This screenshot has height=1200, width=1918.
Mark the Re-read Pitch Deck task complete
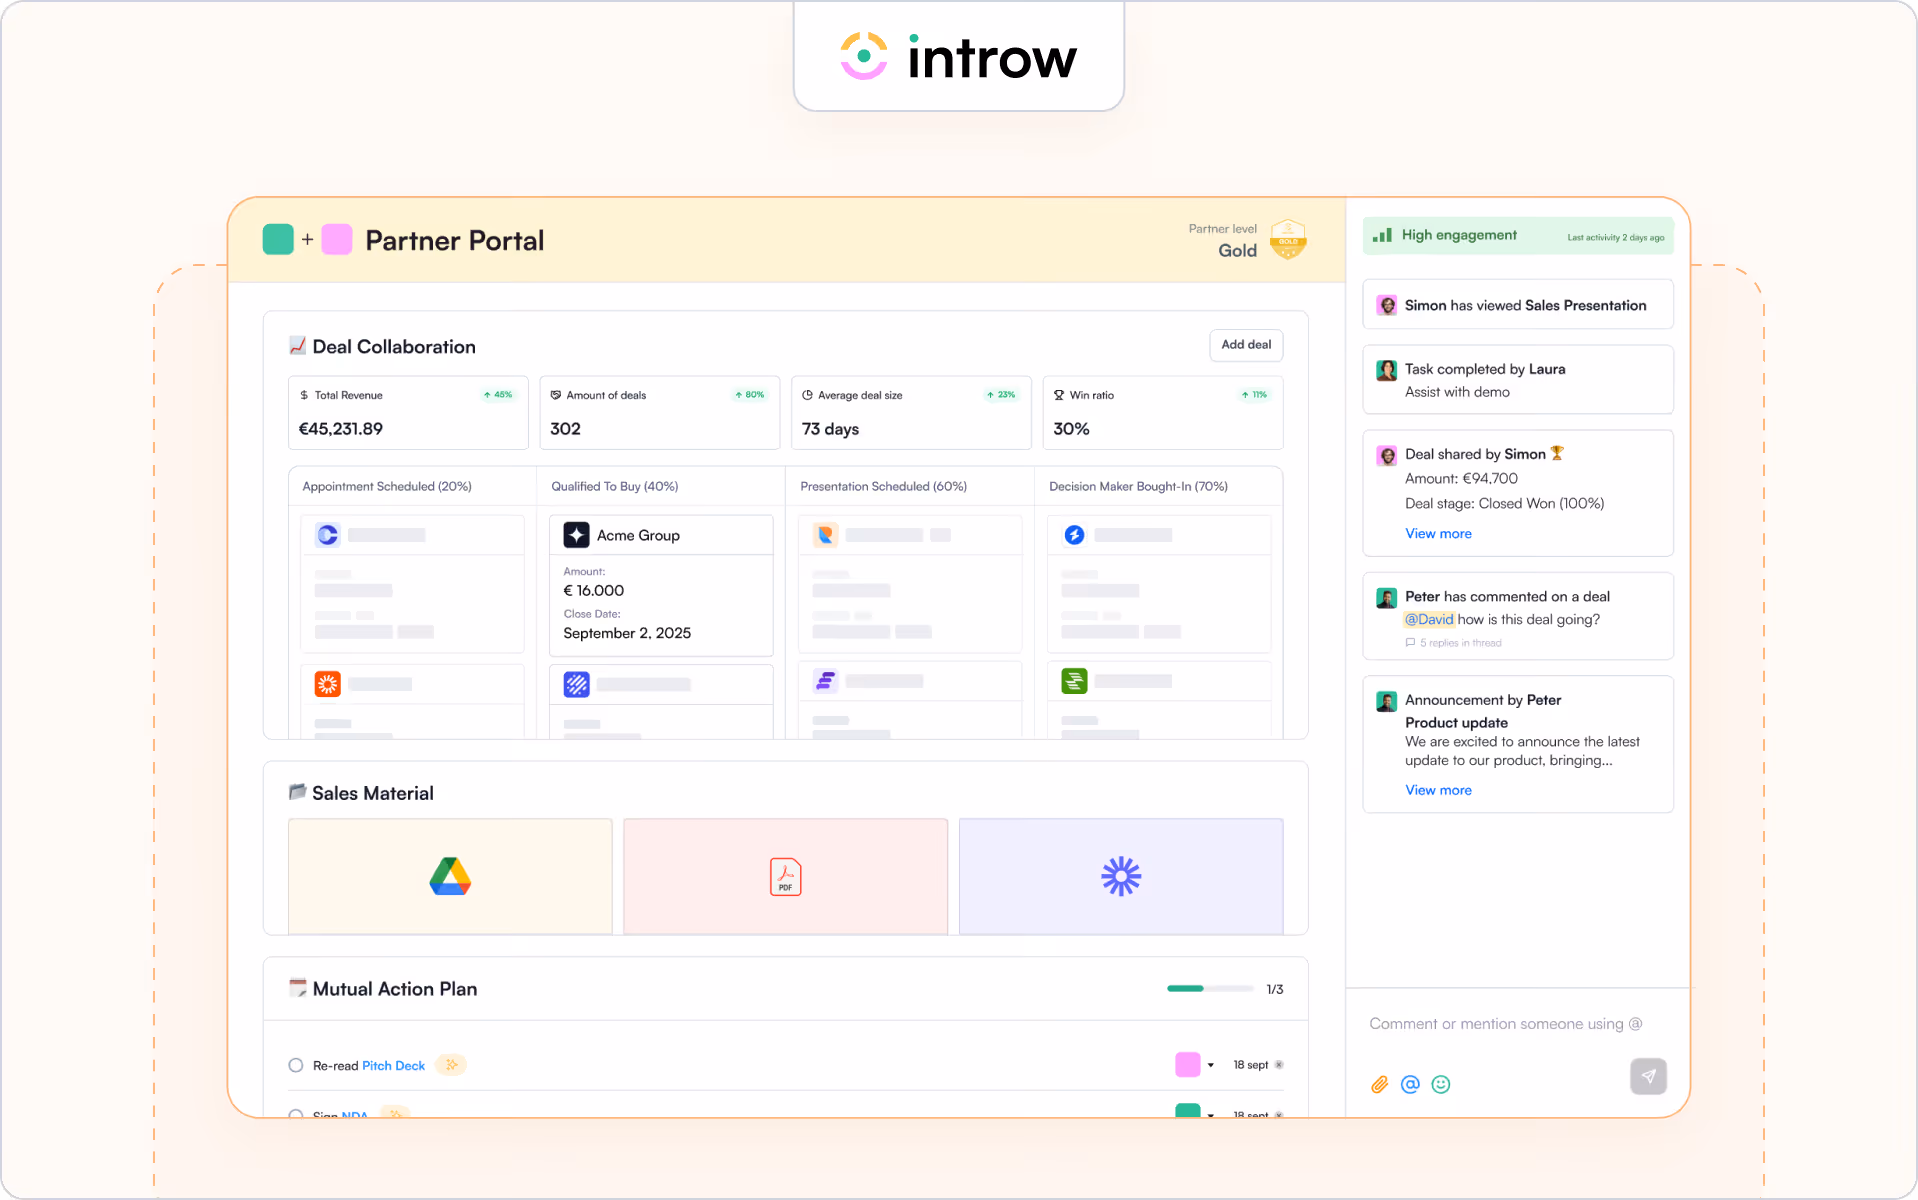296,1065
